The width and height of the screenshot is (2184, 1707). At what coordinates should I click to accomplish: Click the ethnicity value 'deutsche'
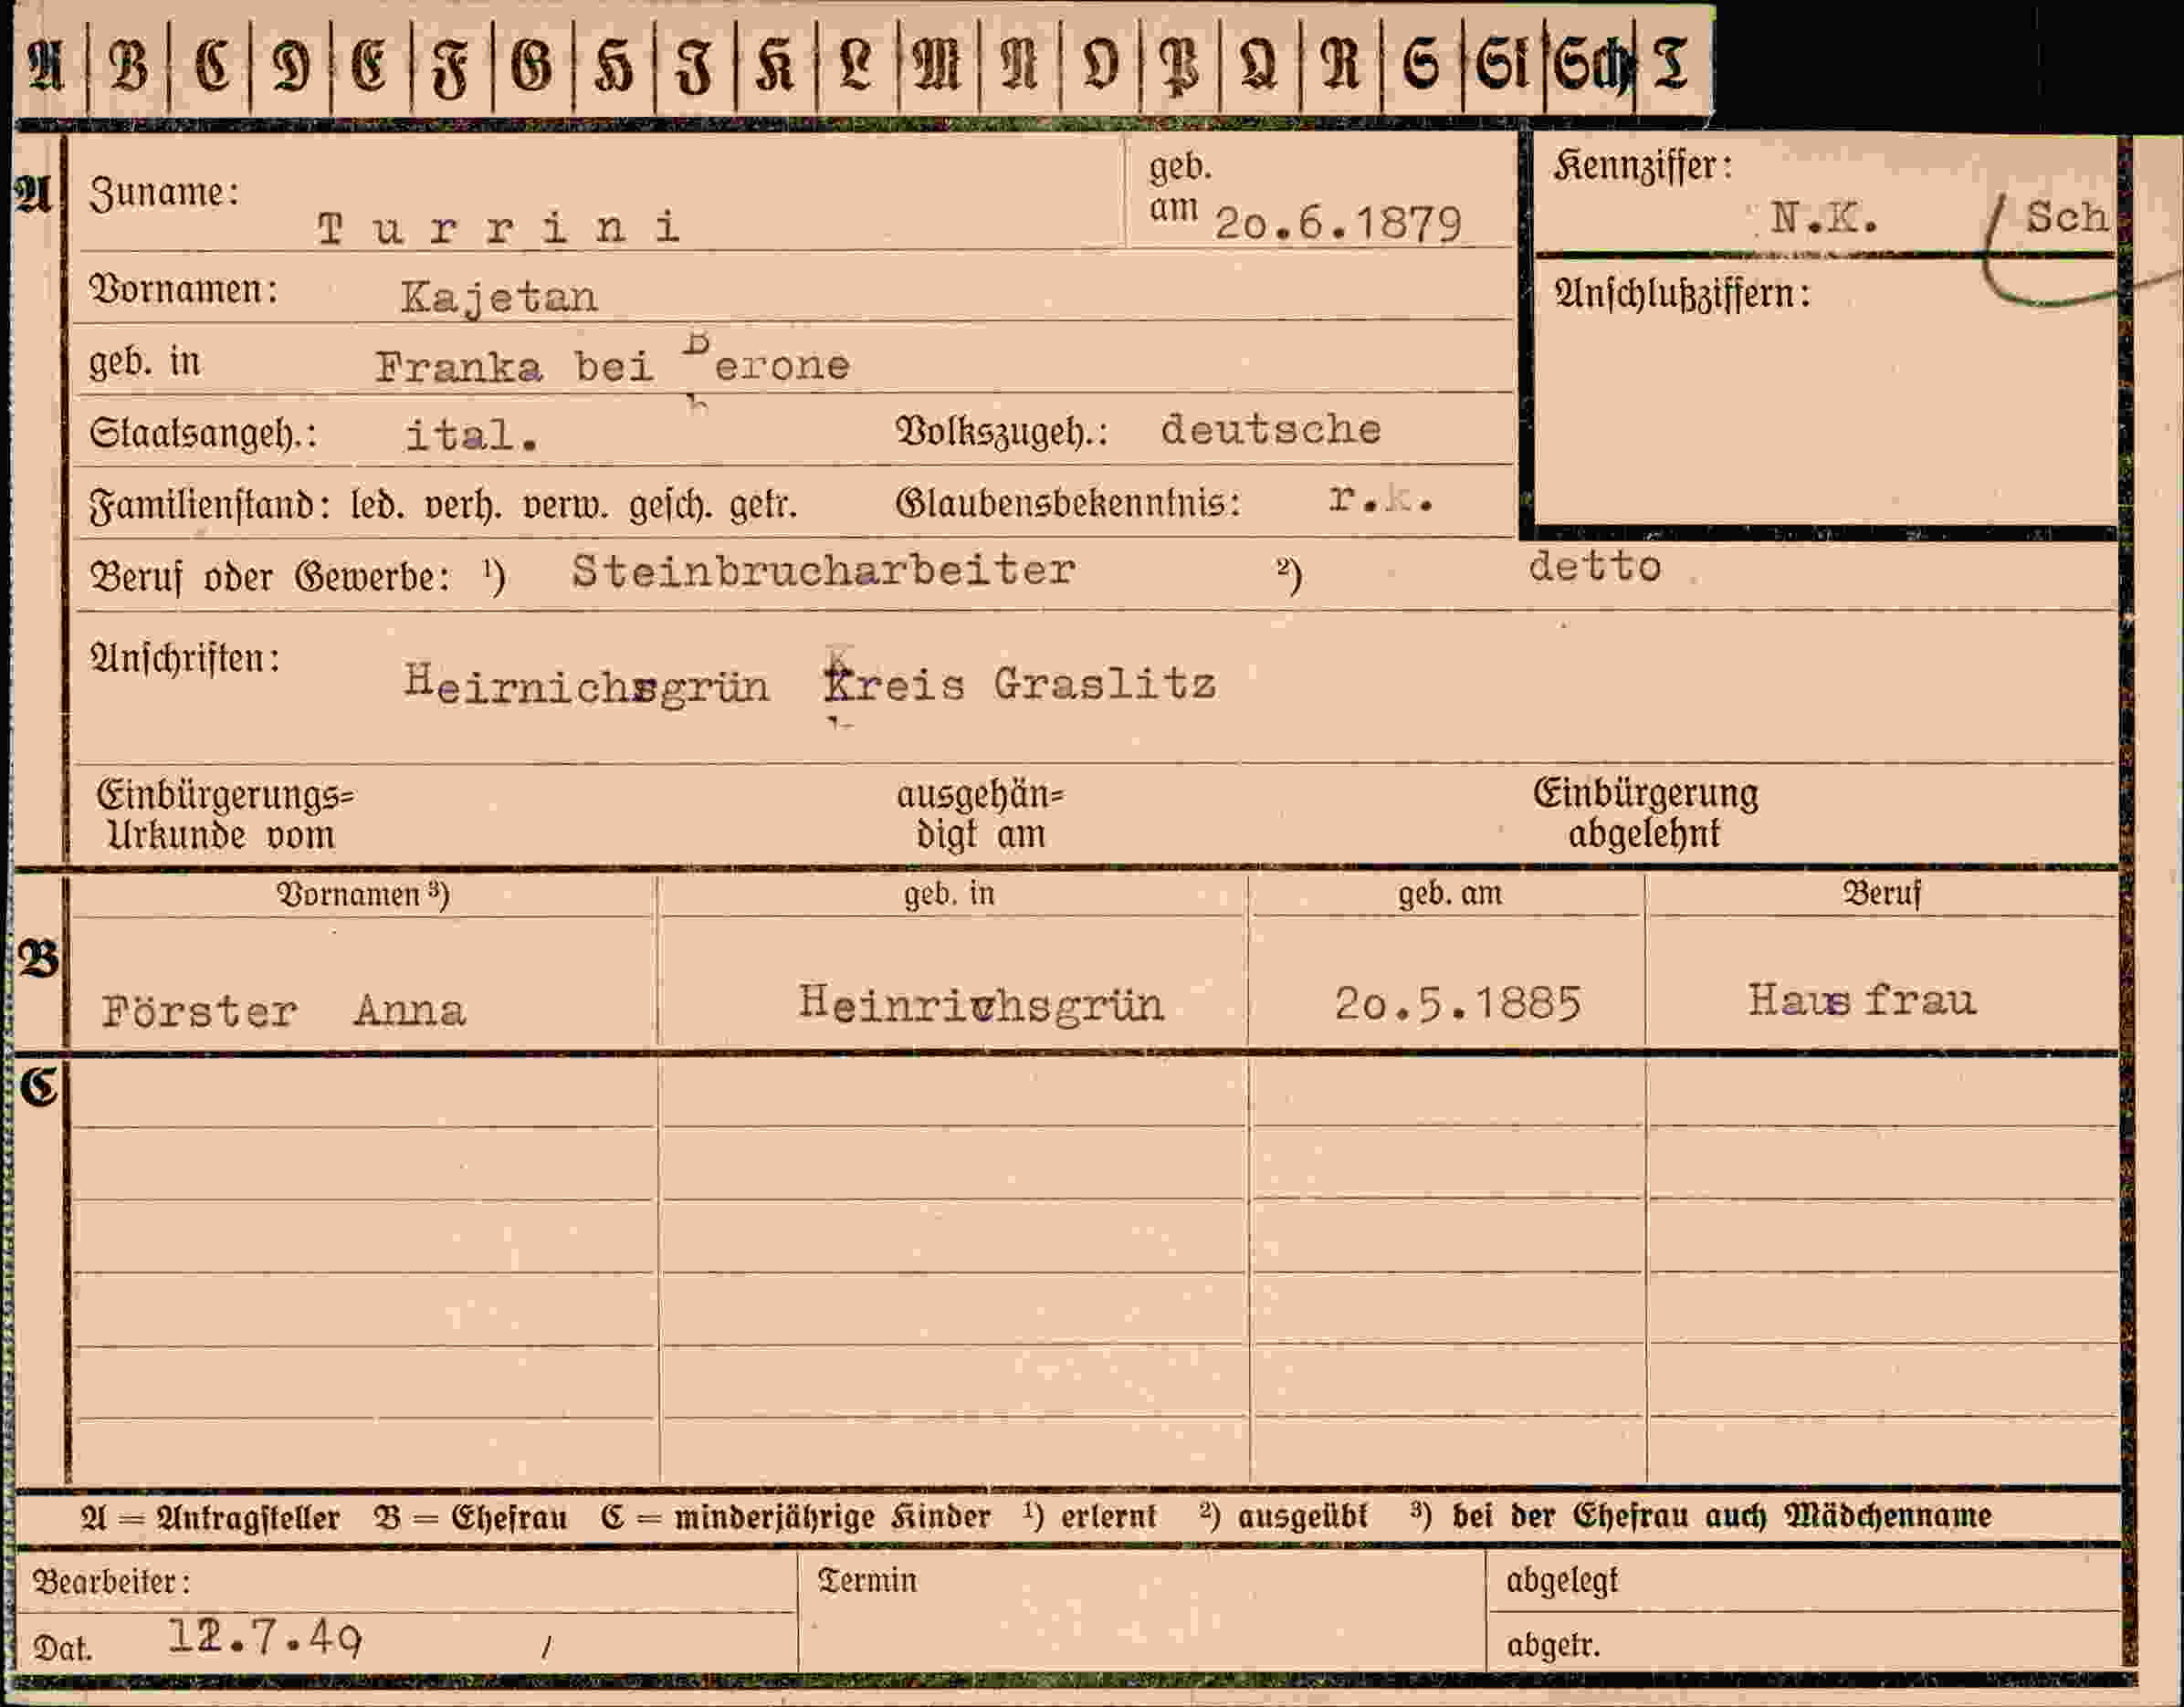point(1271,429)
